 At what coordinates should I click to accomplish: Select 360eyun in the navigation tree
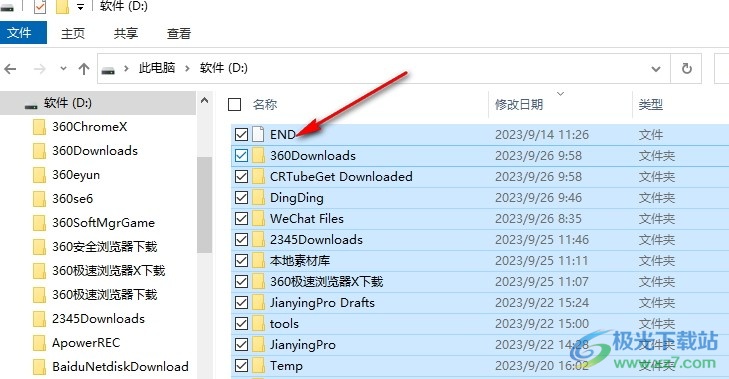76,175
